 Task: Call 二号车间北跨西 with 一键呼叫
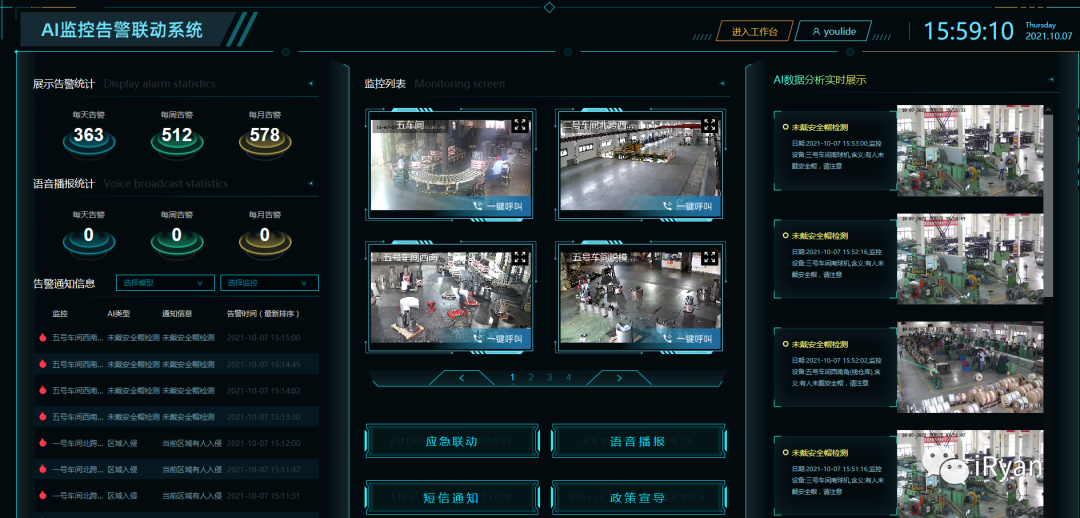coord(687,205)
